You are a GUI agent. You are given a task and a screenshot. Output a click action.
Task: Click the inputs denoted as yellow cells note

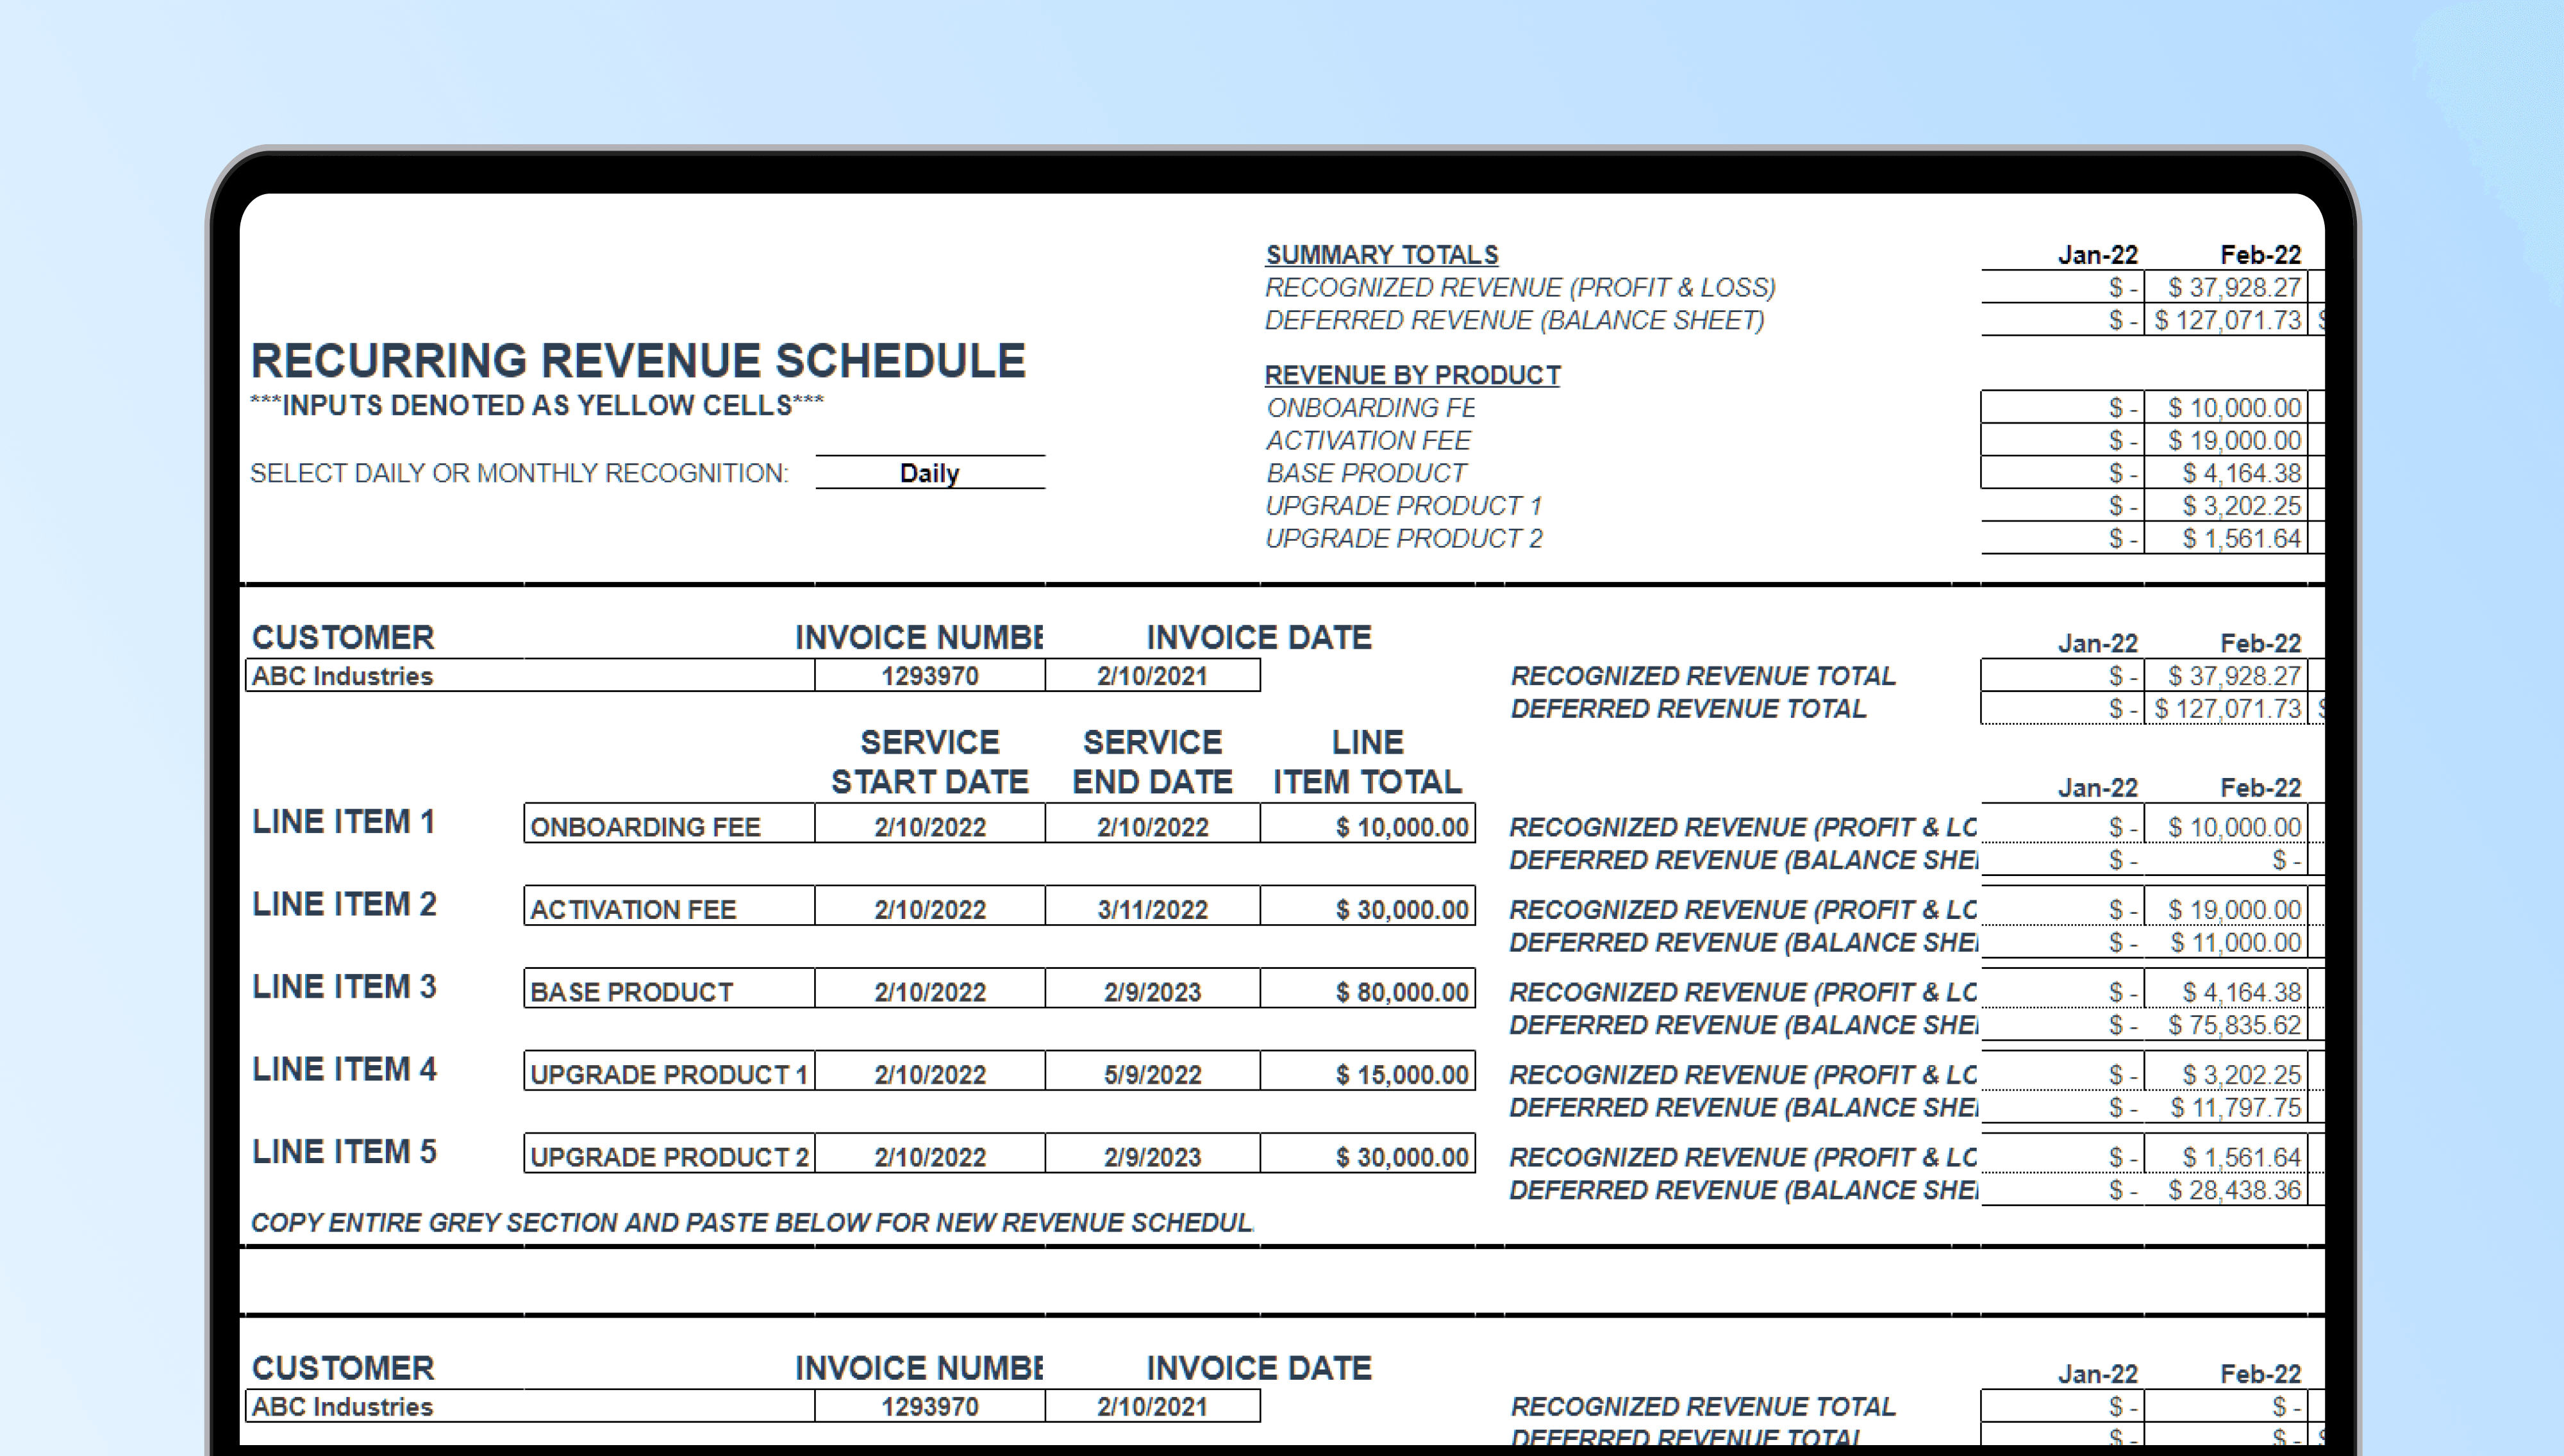(537, 406)
